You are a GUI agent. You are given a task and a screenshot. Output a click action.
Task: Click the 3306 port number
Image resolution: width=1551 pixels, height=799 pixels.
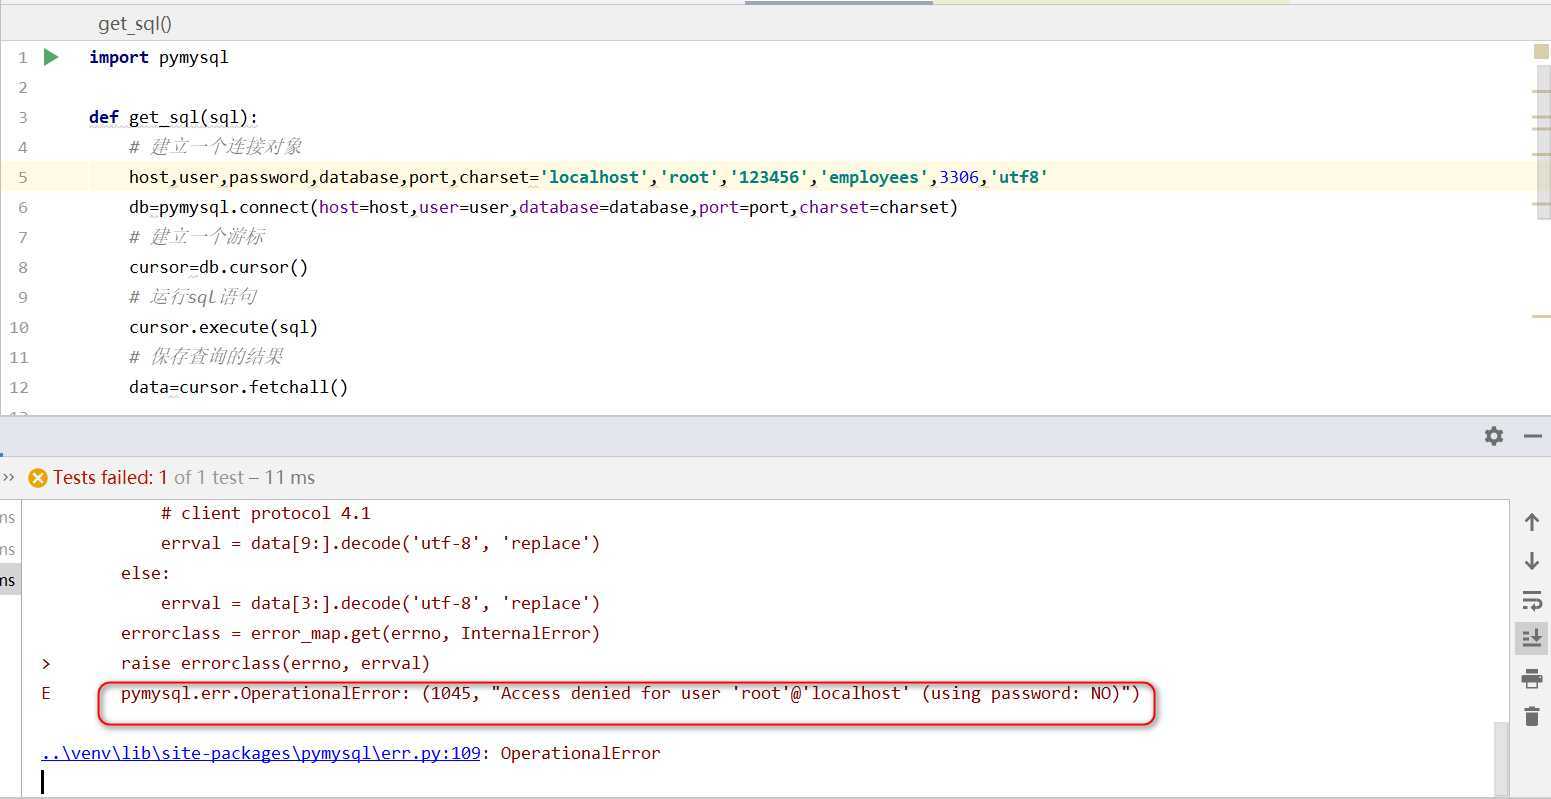click(959, 177)
